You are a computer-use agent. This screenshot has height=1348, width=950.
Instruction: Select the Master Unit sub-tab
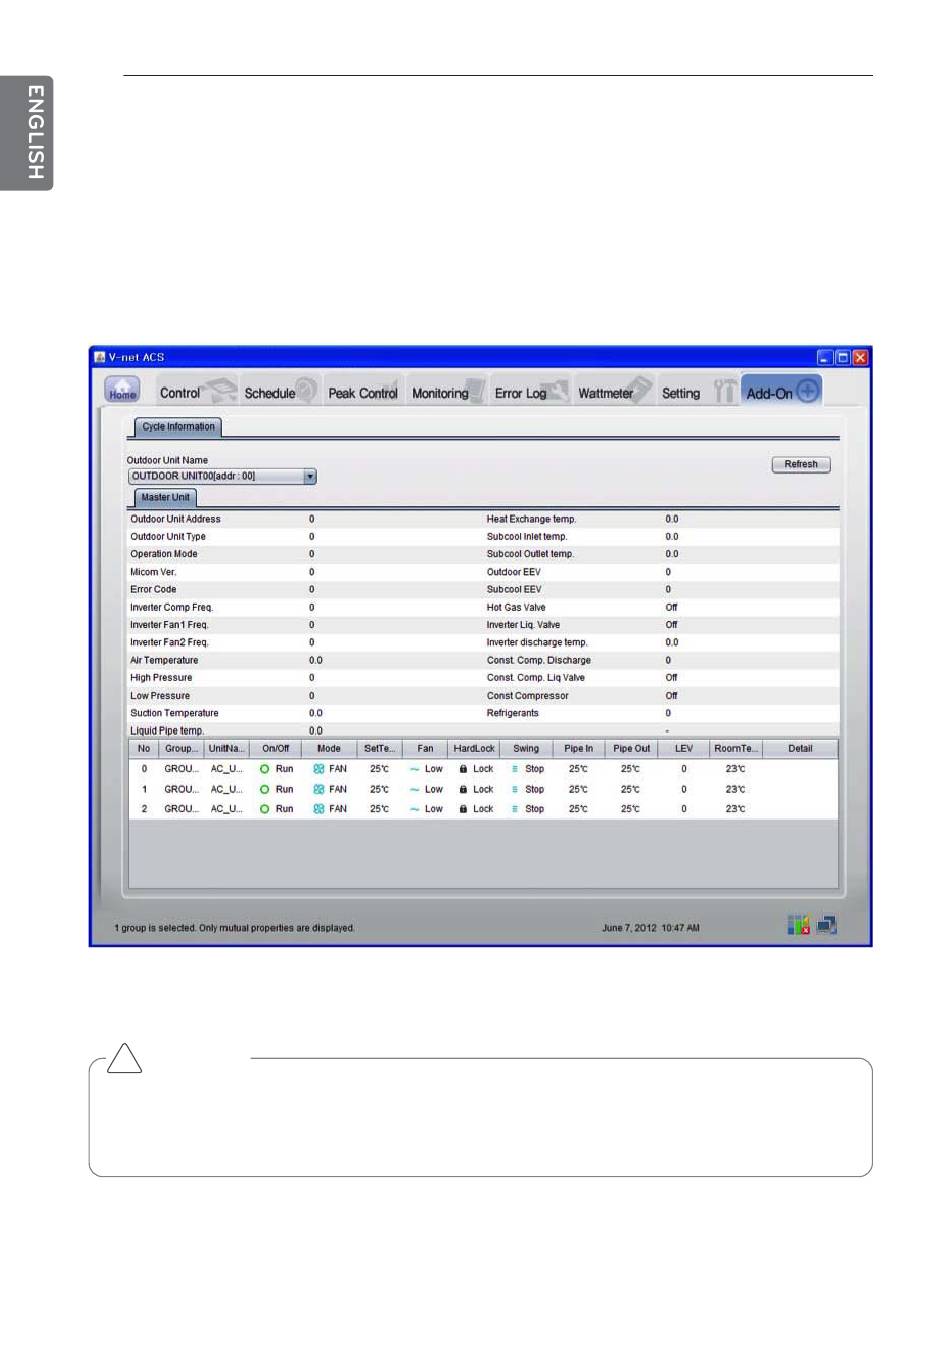pos(165,498)
